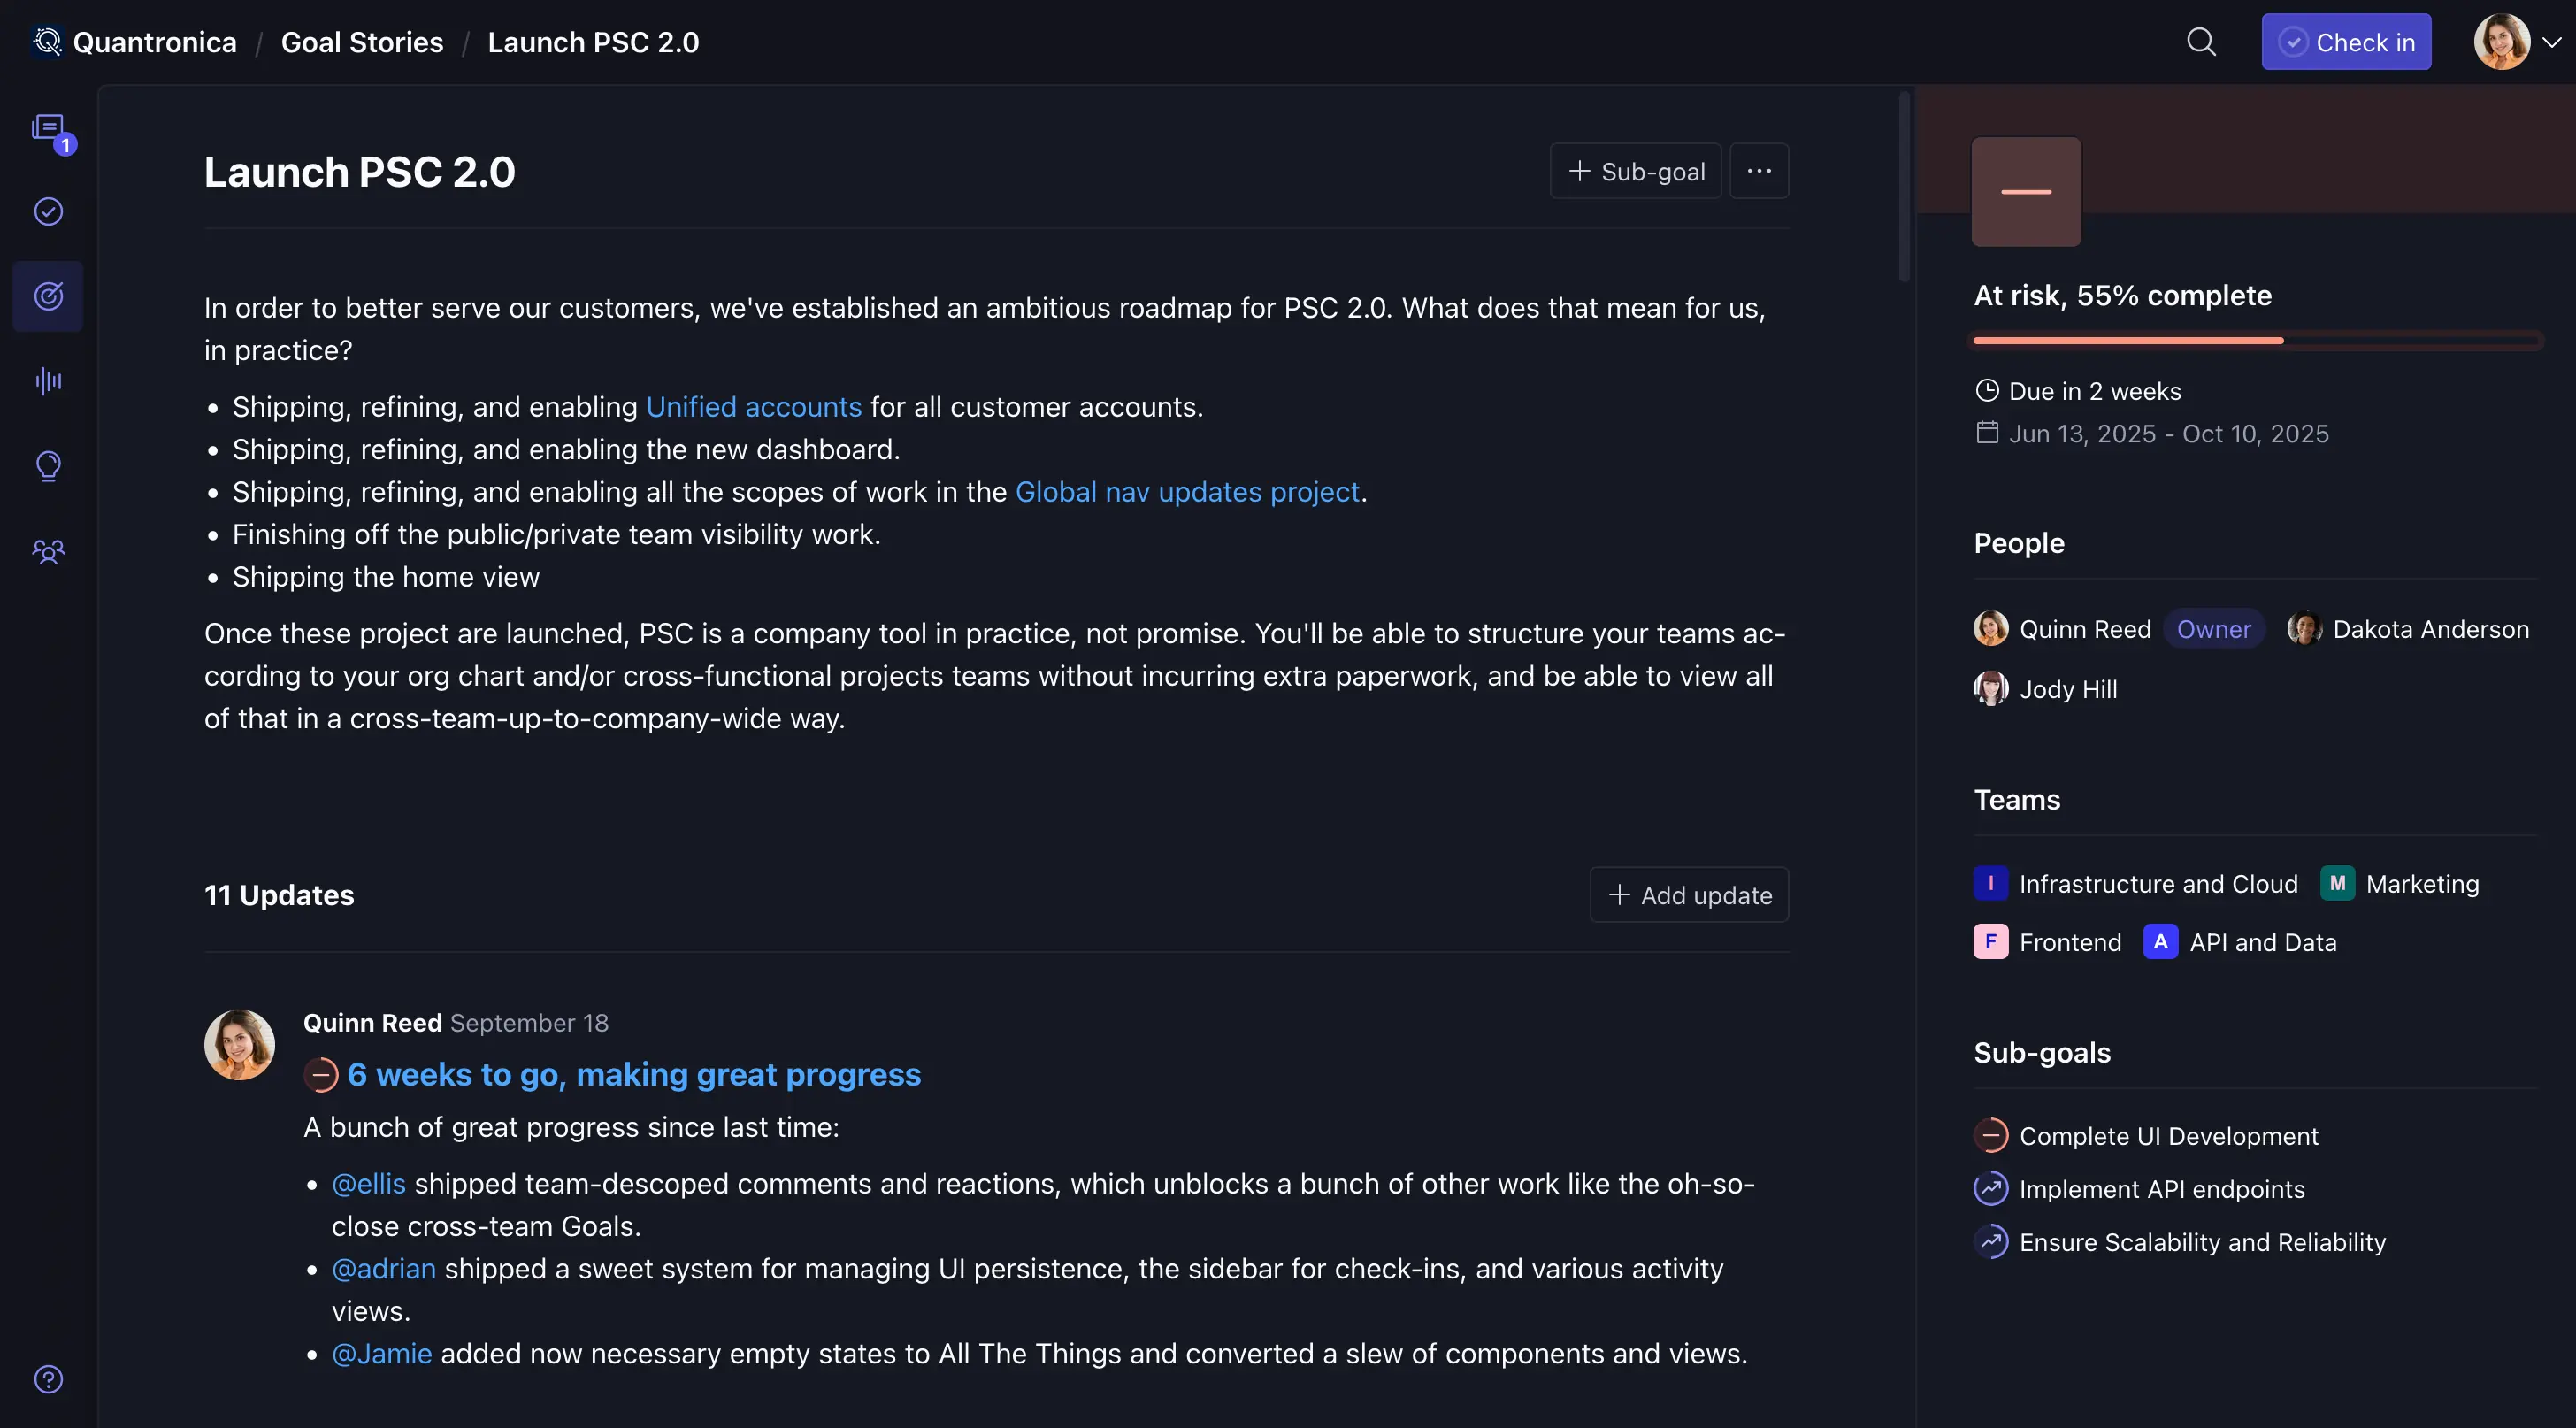Open the three-dot more options menu
Screen dimensions: 2576x1428
click(1759, 171)
